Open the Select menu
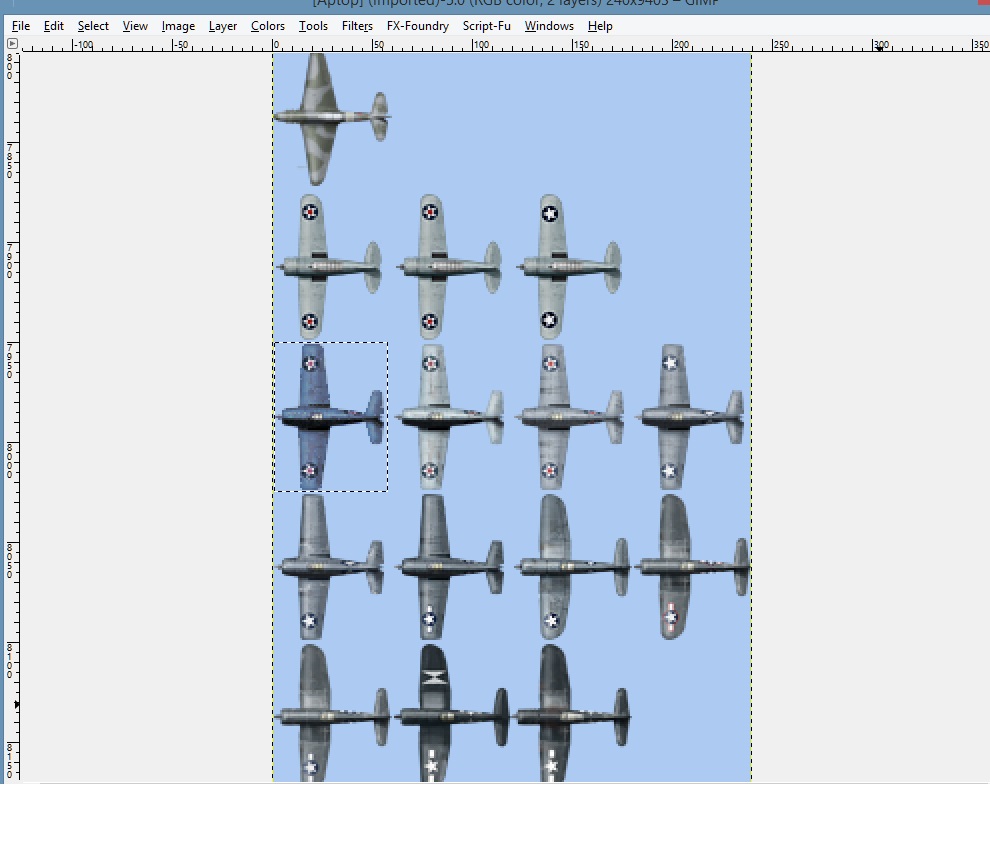 (x=93, y=26)
